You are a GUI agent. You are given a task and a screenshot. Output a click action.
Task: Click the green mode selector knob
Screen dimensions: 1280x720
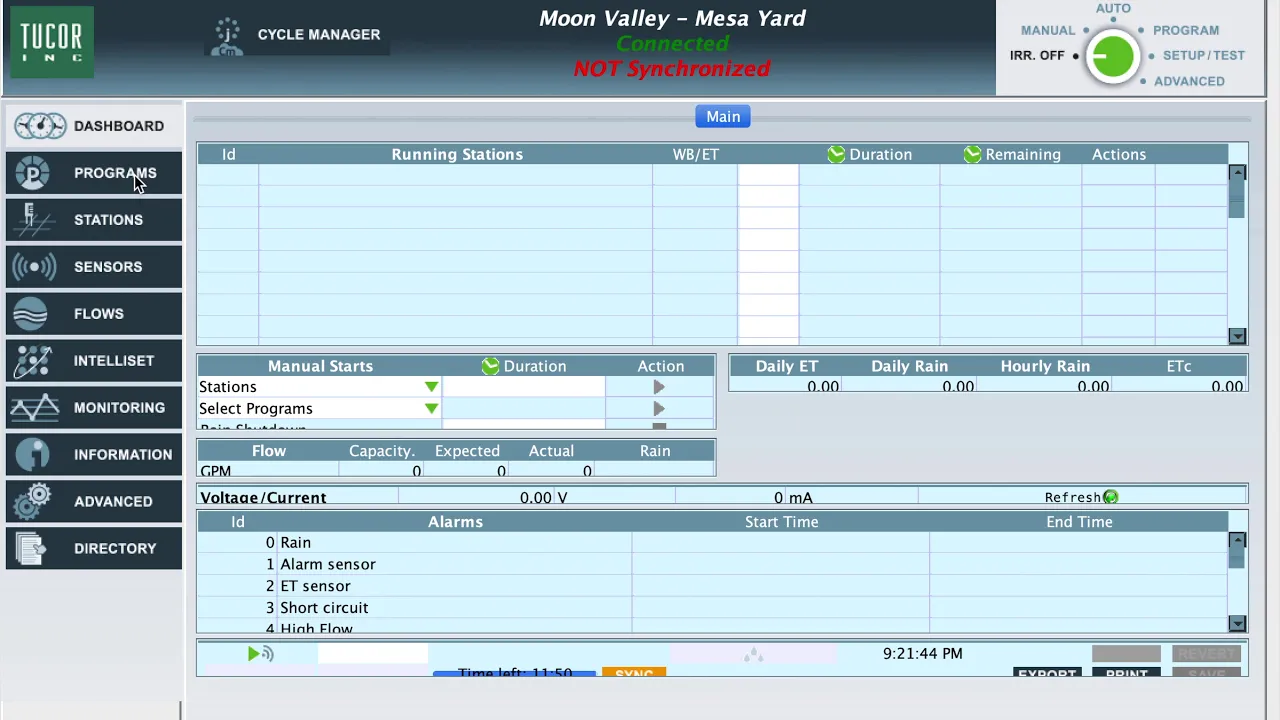[x=1112, y=57]
